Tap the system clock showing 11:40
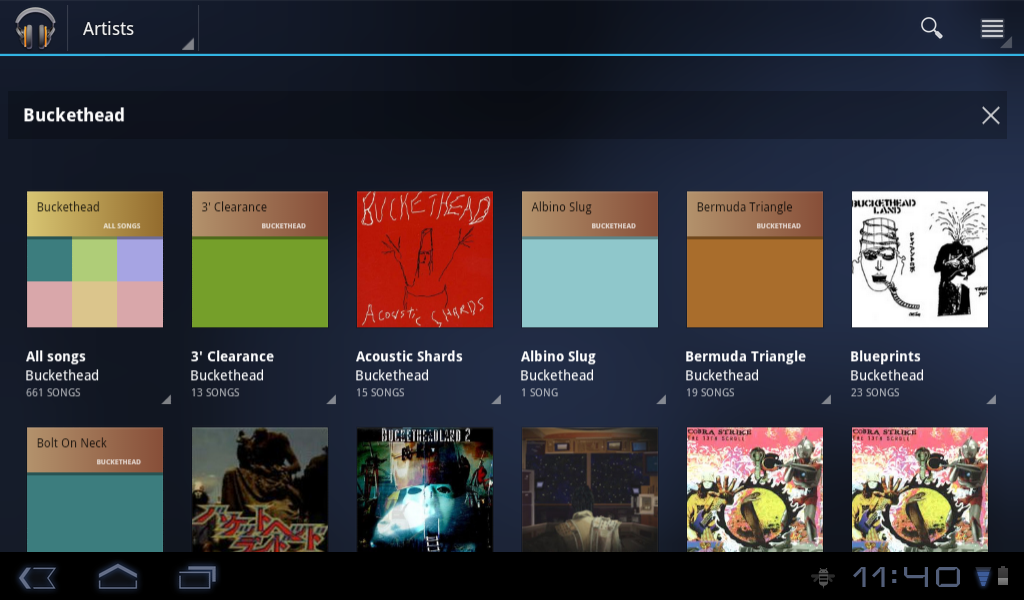 click(x=906, y=577)
